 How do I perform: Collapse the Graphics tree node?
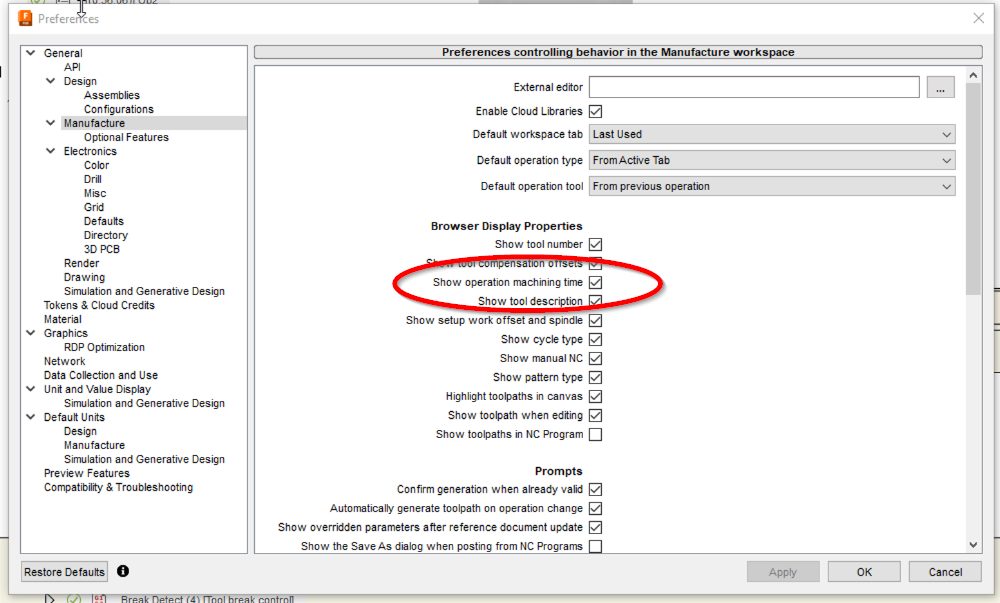click(31, 333)
